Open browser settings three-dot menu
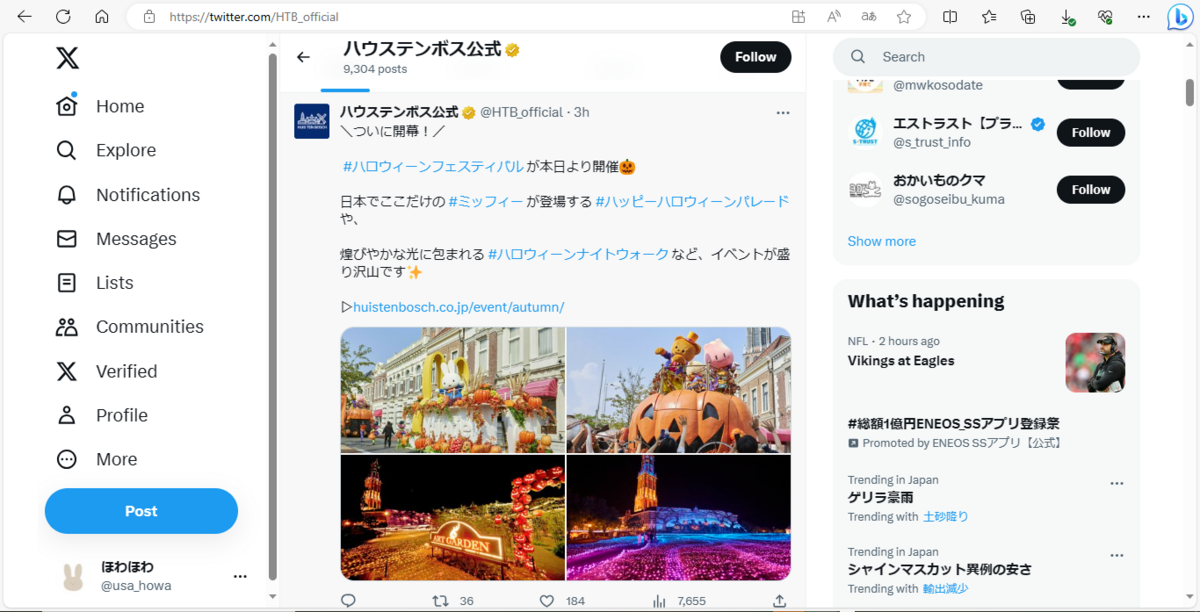The width and height of the screenshot is (1200, 612). [1144, 16]
